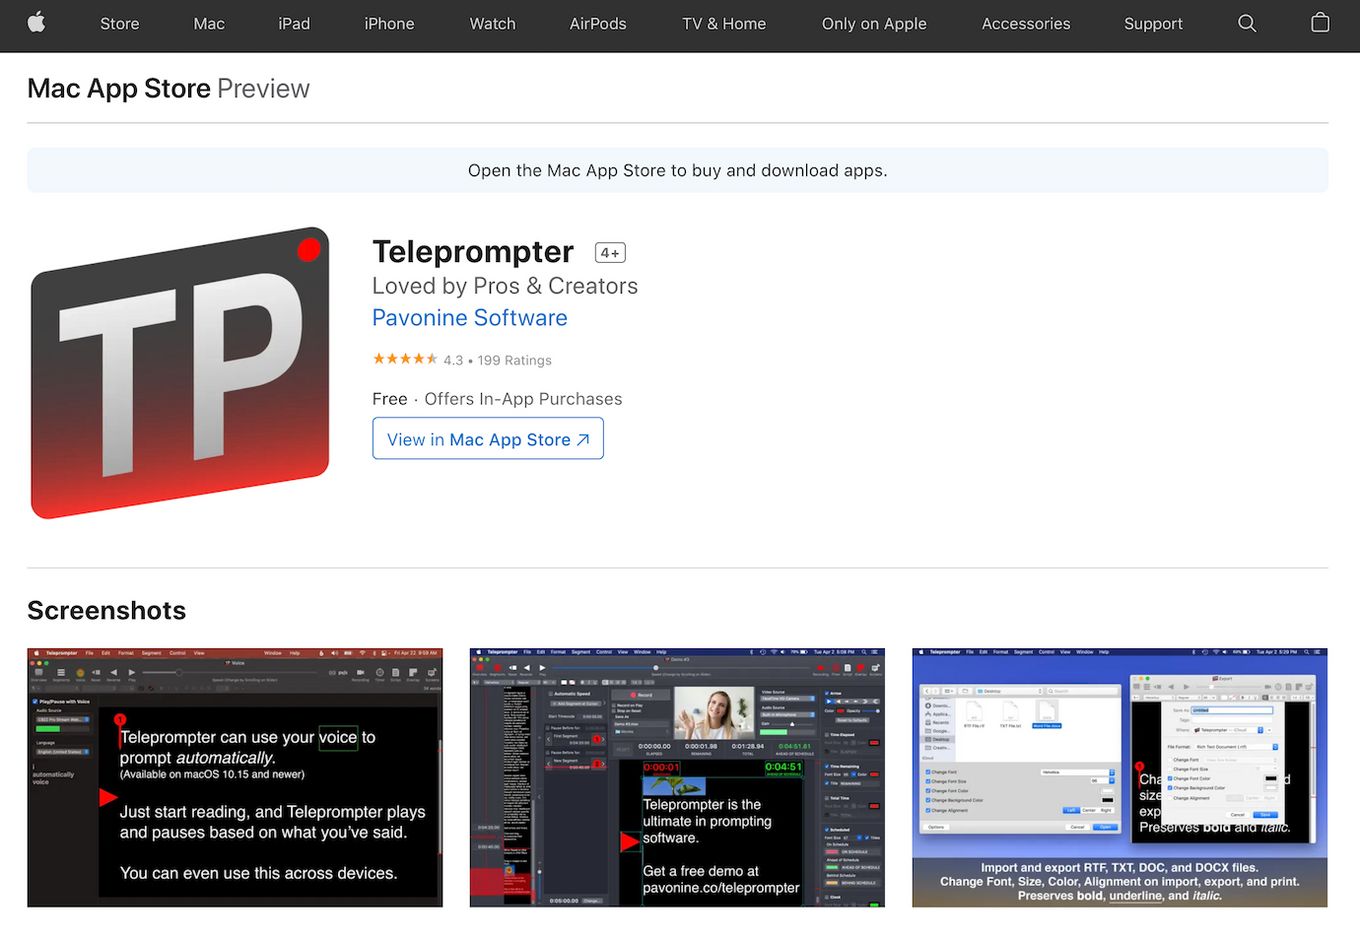Open the Only on Apple nav item

pyautogui.click(x=874, y=24)
